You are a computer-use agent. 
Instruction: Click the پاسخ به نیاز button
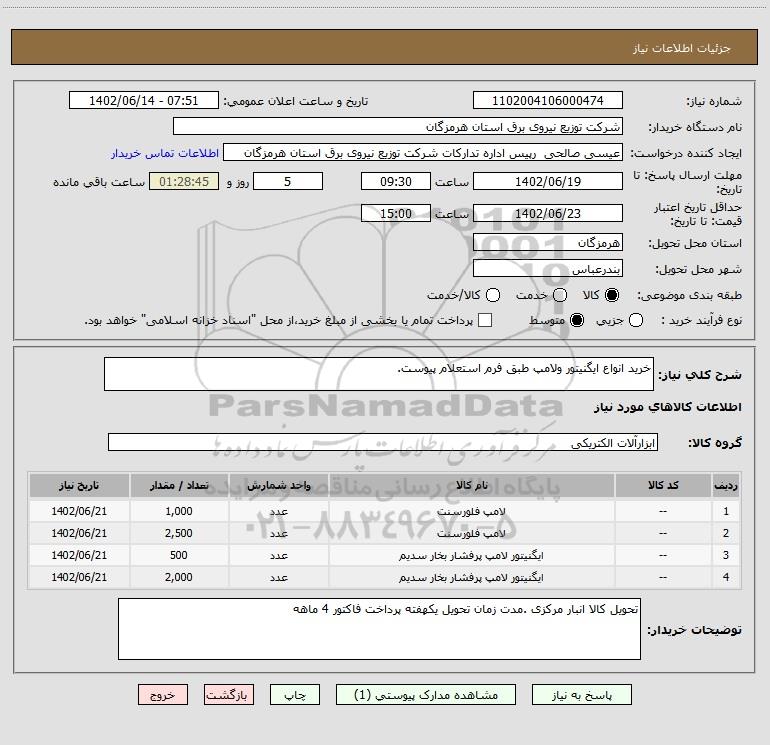[581, 694]
